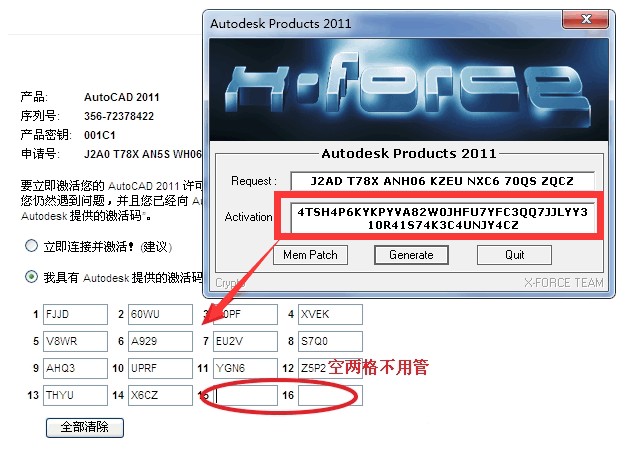
Task: Focus activation field 4 containing XVEK
Action: 330,314
